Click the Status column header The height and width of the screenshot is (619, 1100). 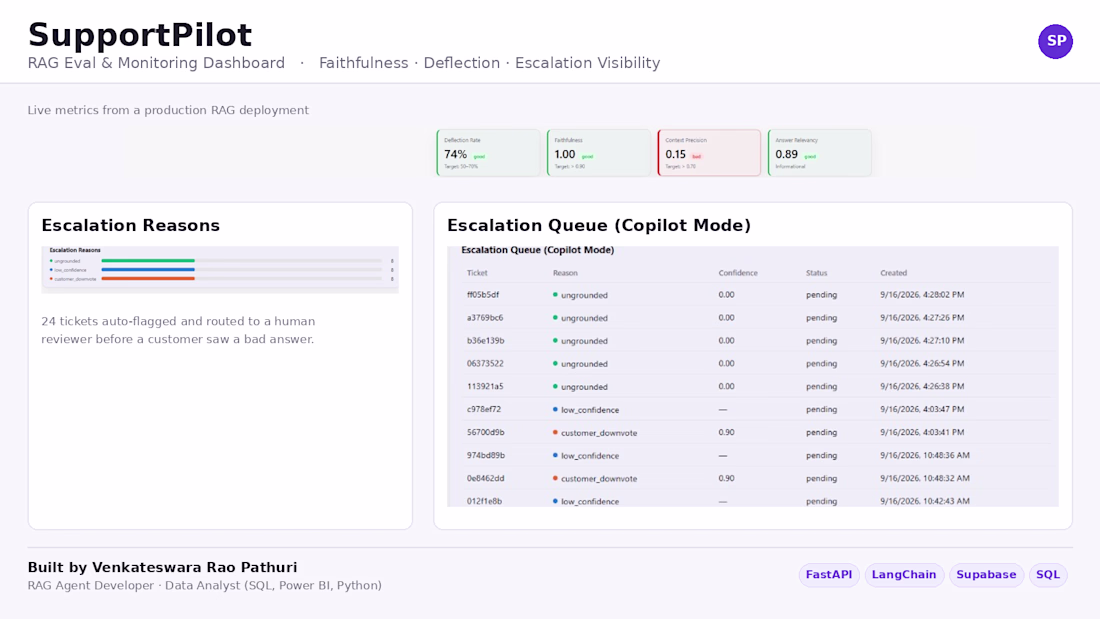pos(817,273)
